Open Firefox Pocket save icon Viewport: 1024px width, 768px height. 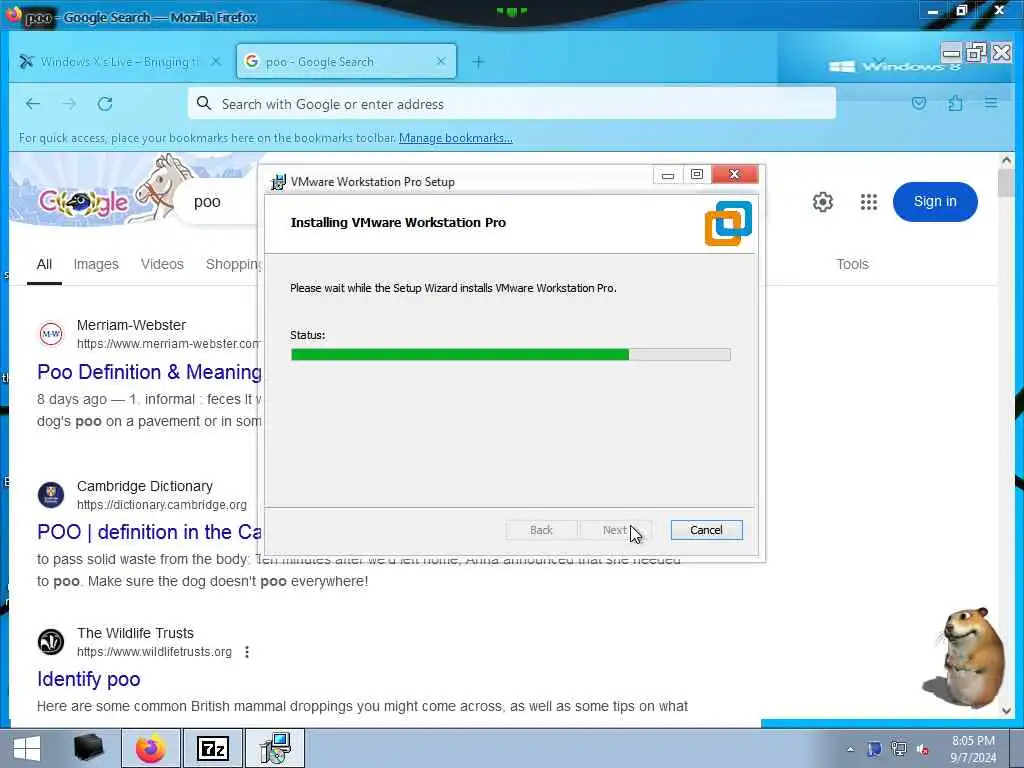coord(919,103)
